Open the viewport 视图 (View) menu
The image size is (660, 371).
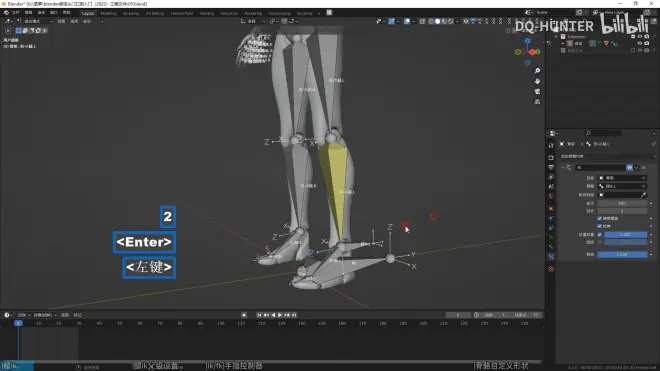click(61, 21)
